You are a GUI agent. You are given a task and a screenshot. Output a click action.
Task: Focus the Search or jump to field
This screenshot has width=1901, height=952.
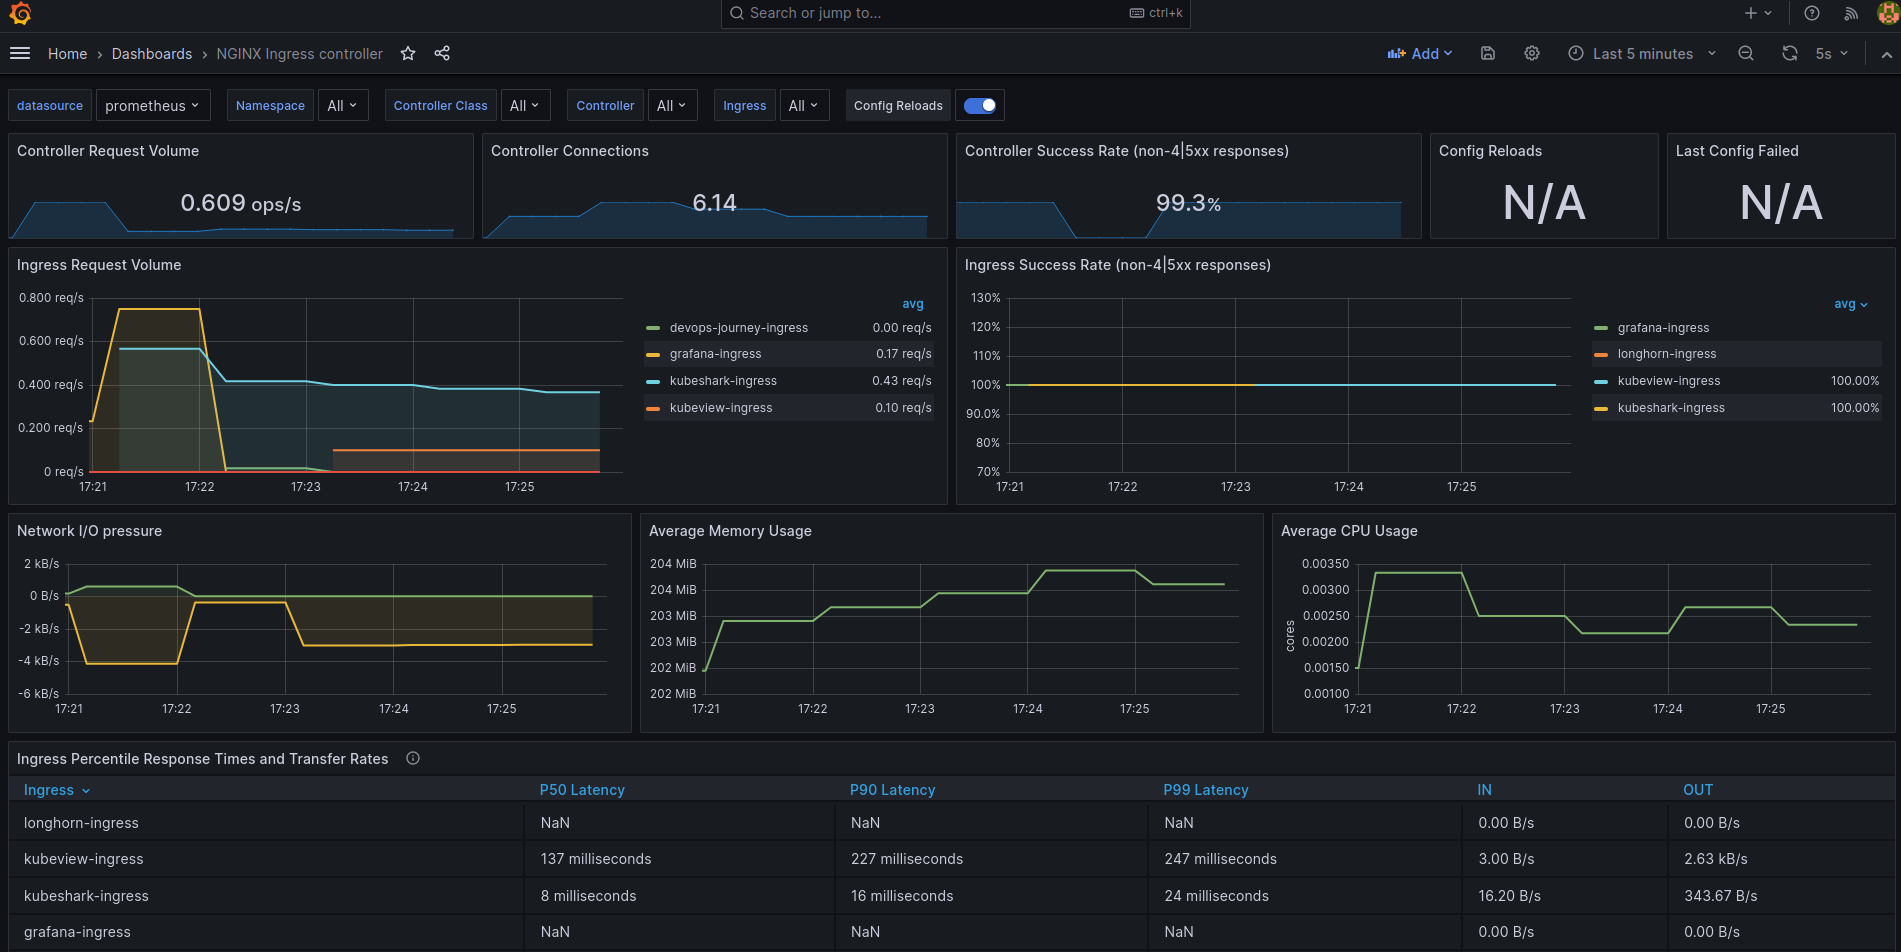tap(956, 13)
